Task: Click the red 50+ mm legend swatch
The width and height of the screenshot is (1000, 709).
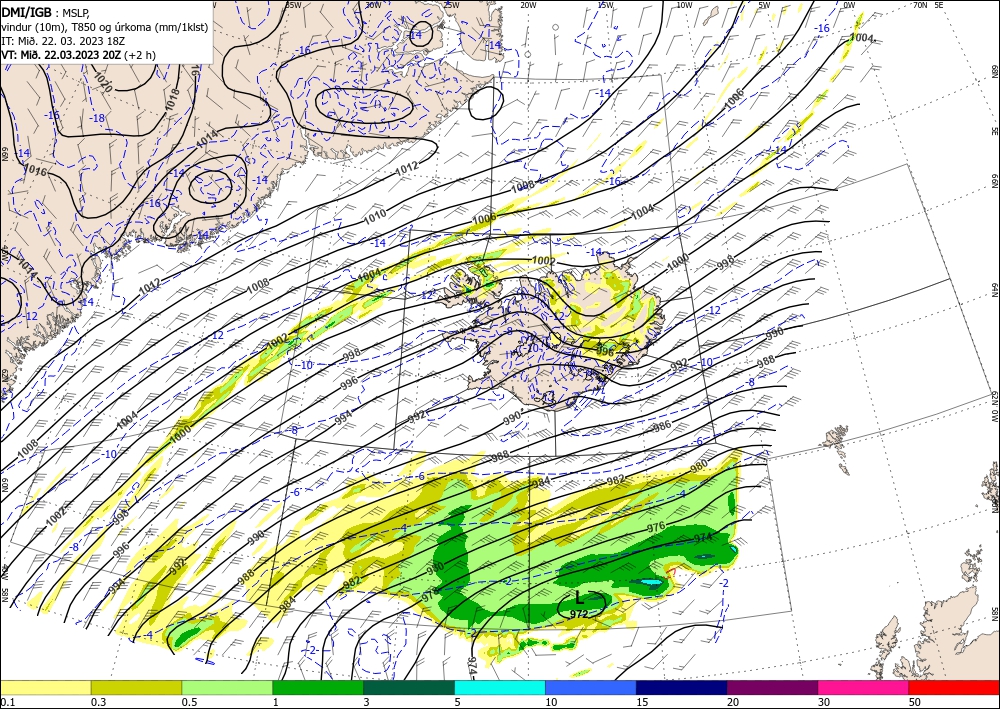Action: [954, 687]
